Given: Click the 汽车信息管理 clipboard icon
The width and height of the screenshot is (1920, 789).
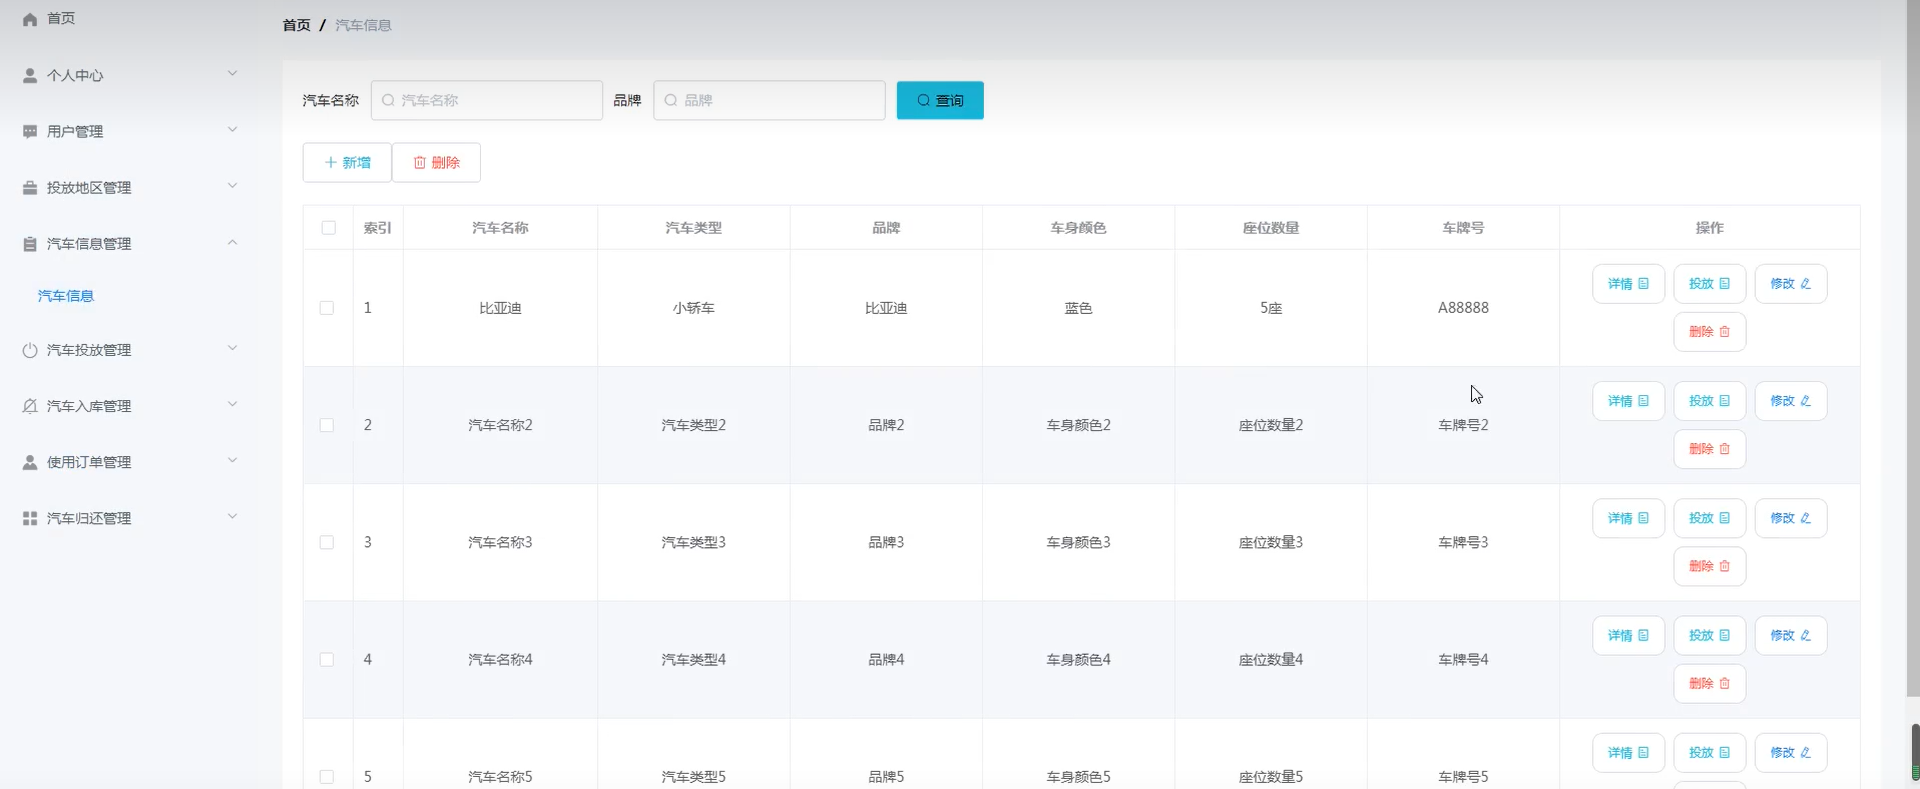Looking at the screenshot, I should [x=30, y=243].
